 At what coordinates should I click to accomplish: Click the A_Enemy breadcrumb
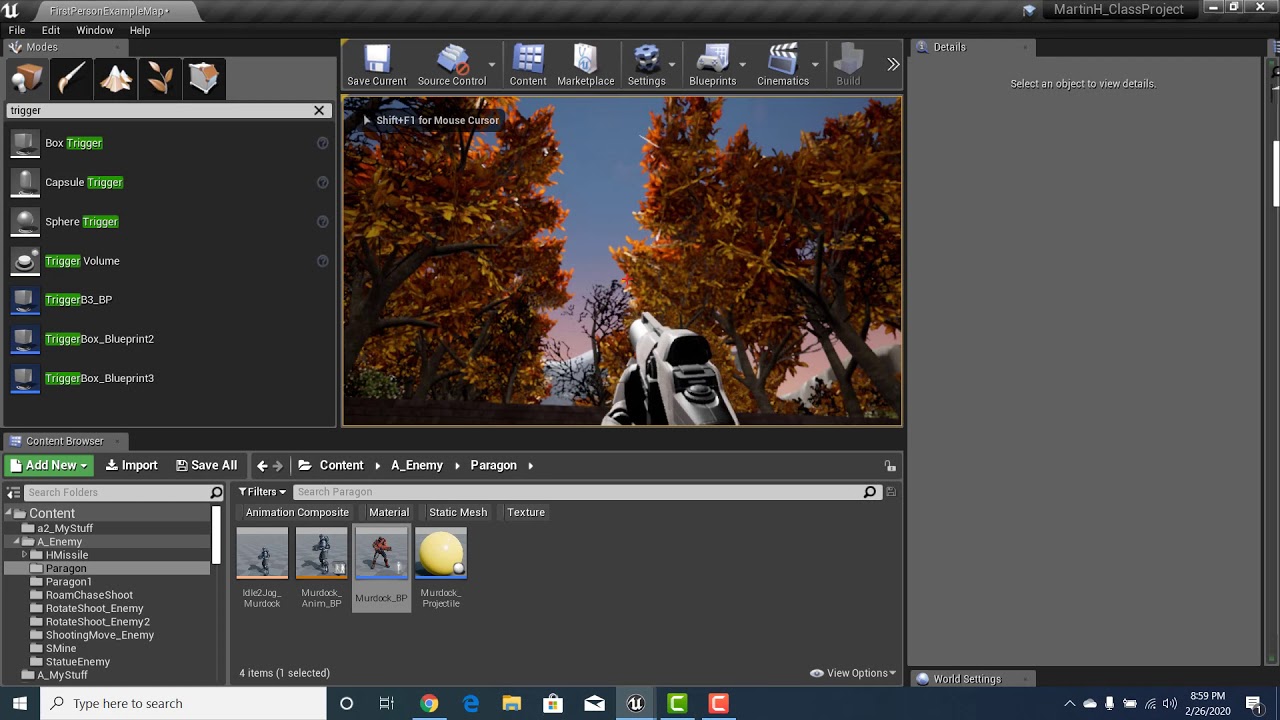click(x=417, y=465)
